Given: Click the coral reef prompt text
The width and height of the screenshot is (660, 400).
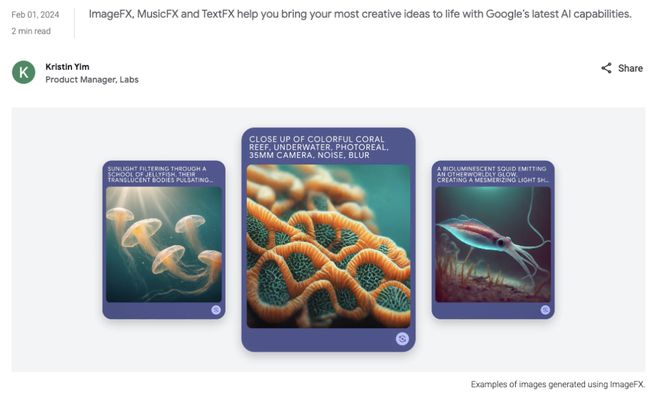Looking at the screenshot, I should coord(319,147).
